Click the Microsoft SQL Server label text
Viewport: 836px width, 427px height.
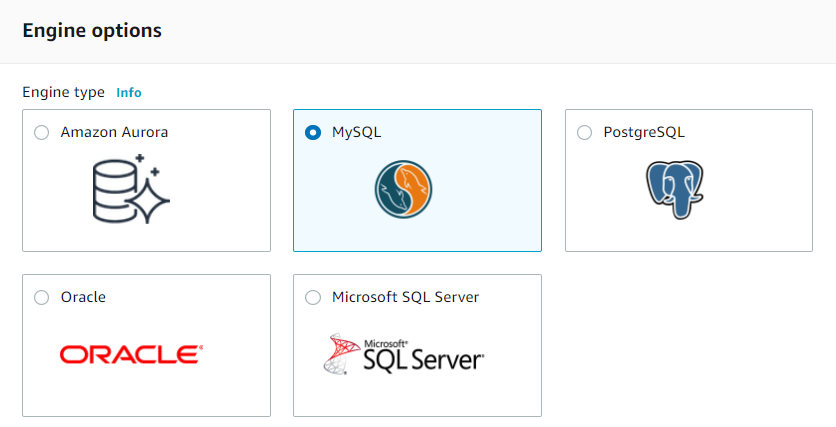coord(405,297)
